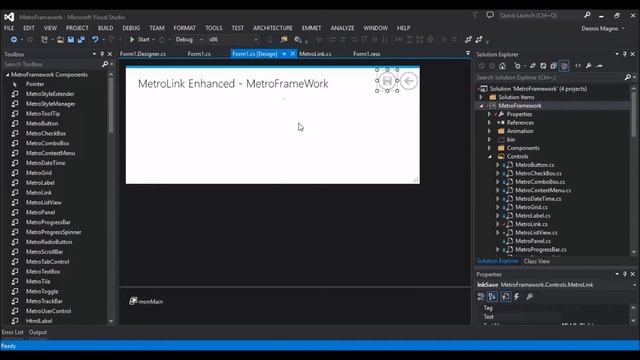
Task: Click Property Pages wrench icon in Properties panel
Action: (529, 297)
